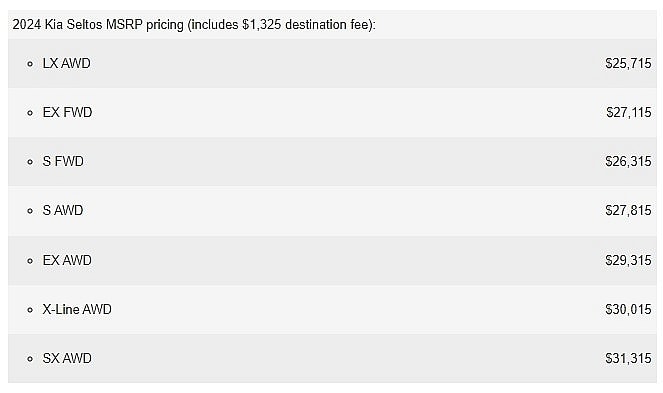The width and height of the screenshot is (663, 393).
Task: Click the $31,315 price
Action: pyautogui.click(x=628, y=358)
